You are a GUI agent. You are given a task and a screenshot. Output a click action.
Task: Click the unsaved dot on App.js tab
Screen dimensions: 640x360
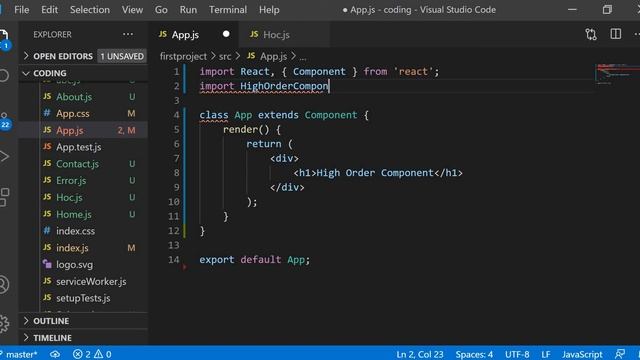(x=226, y=34)
